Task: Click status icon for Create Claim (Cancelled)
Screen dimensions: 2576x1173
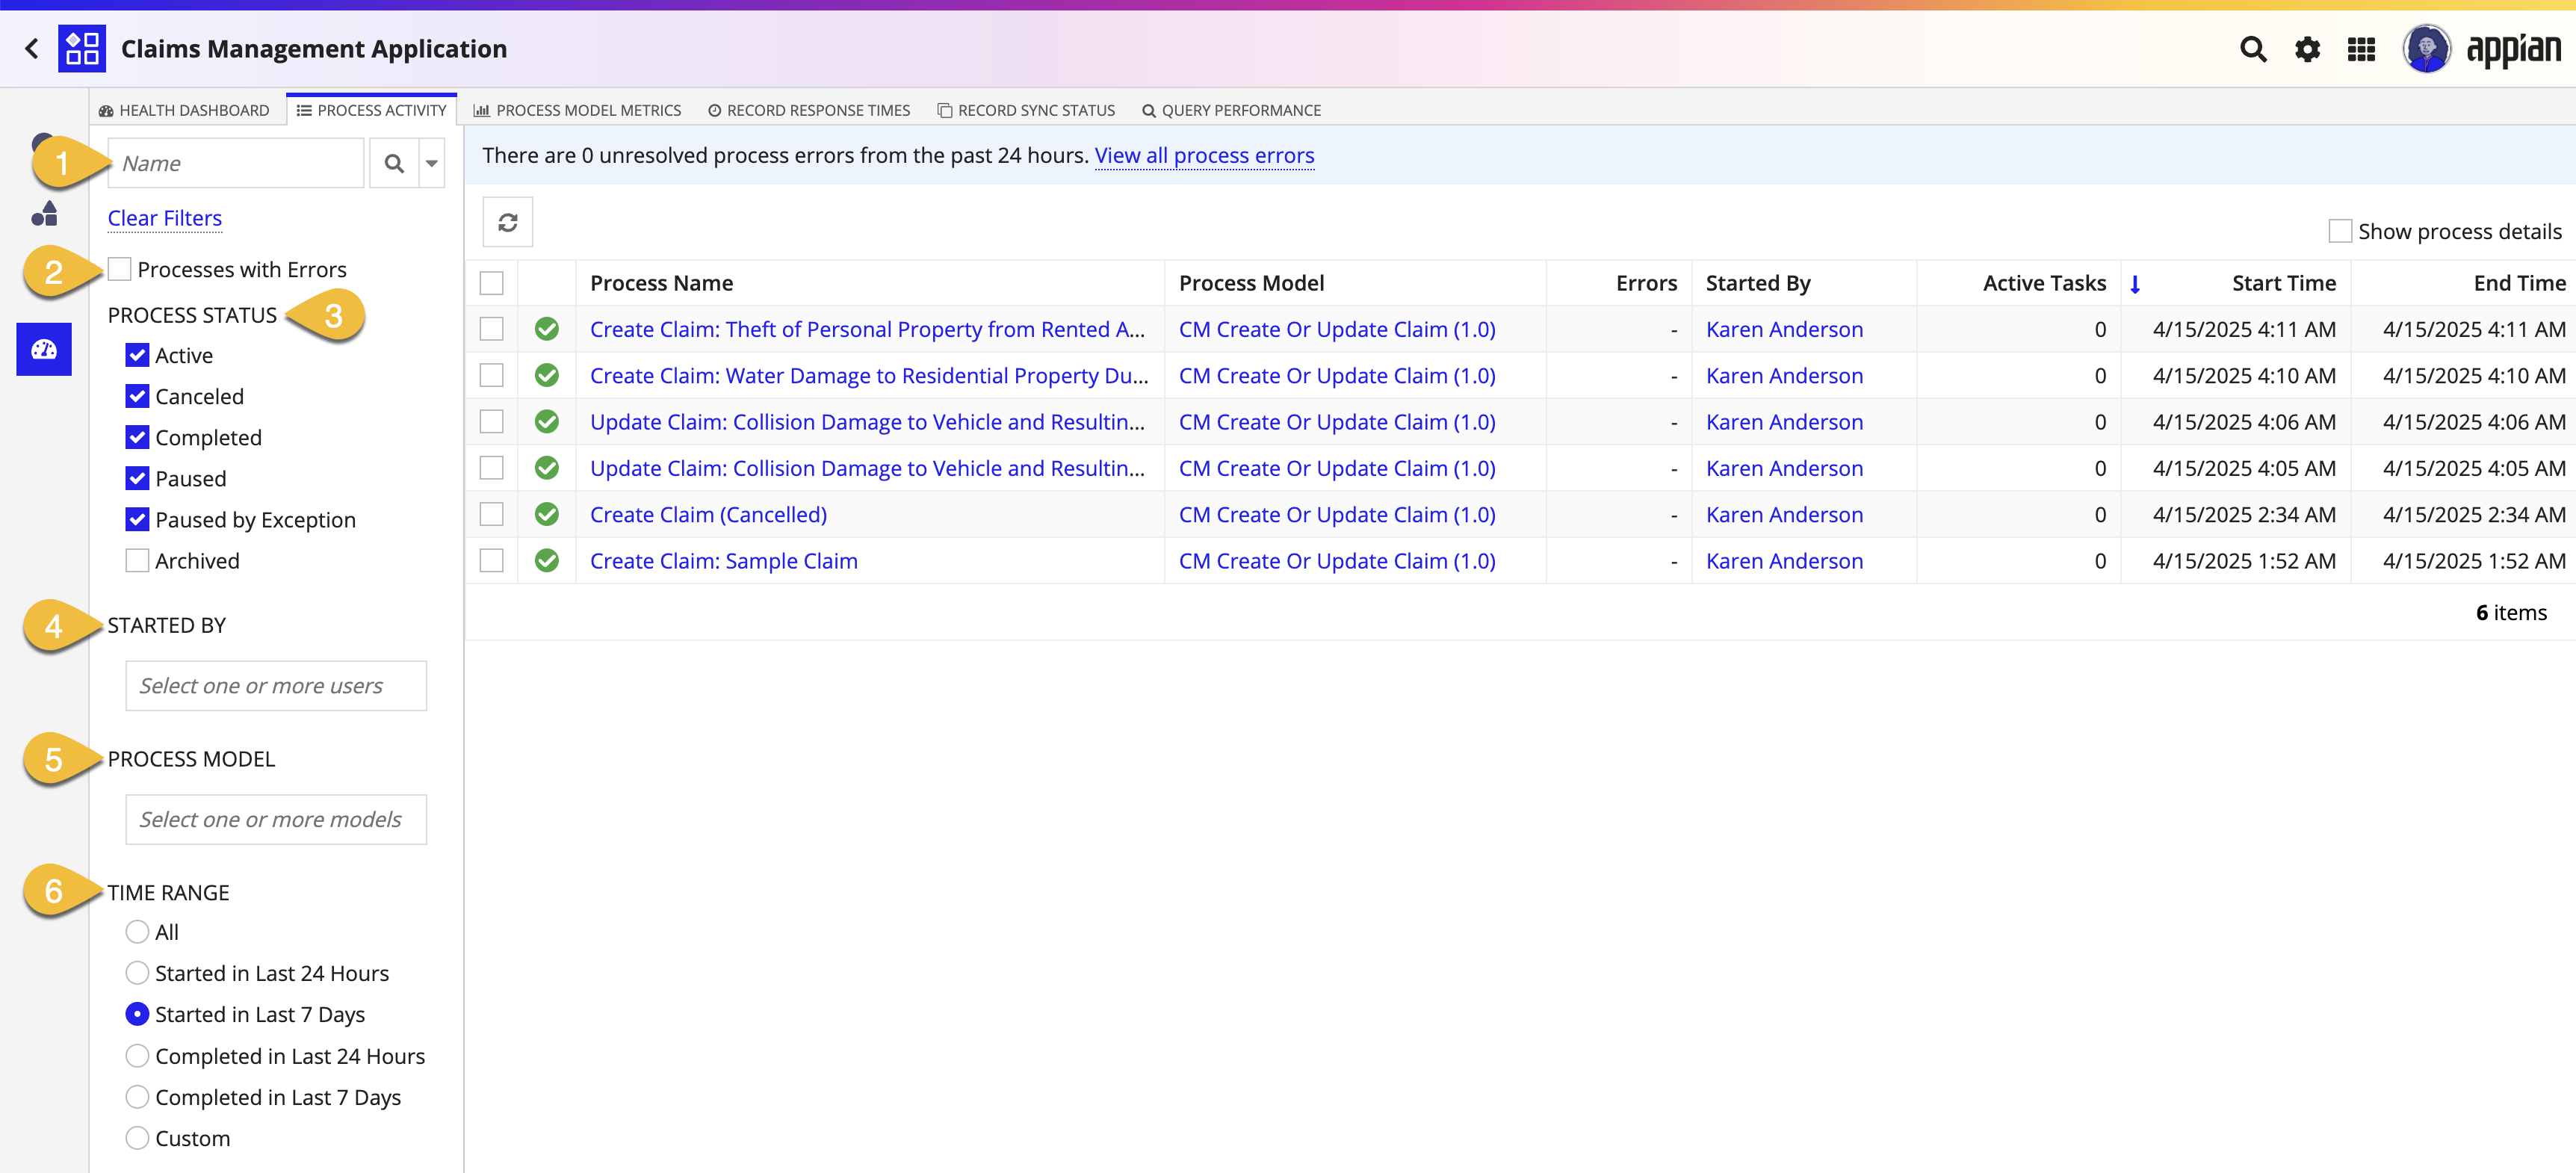Action: coord(547,514)
